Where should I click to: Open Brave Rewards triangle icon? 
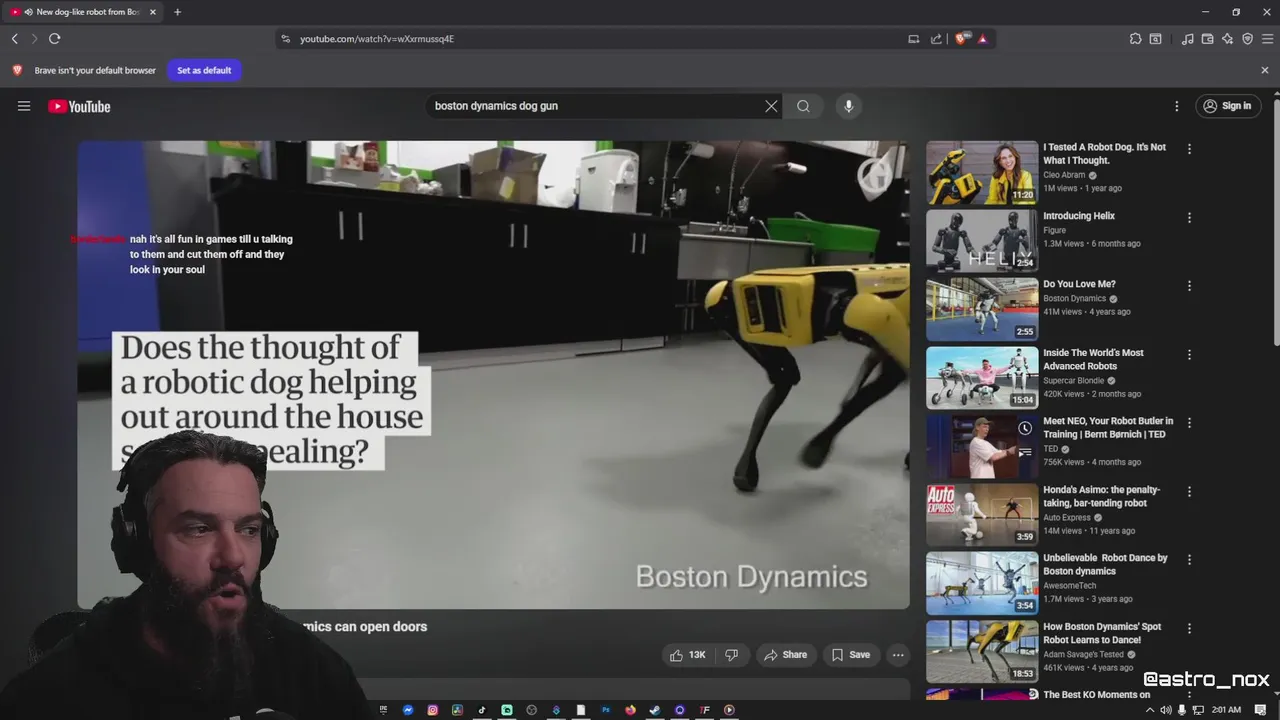pyautogui.click(x=983, y=39)
